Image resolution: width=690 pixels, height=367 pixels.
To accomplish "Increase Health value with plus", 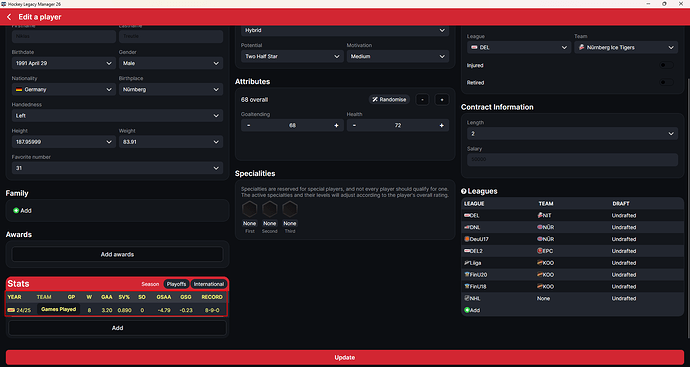I will [x=441, y=125].
